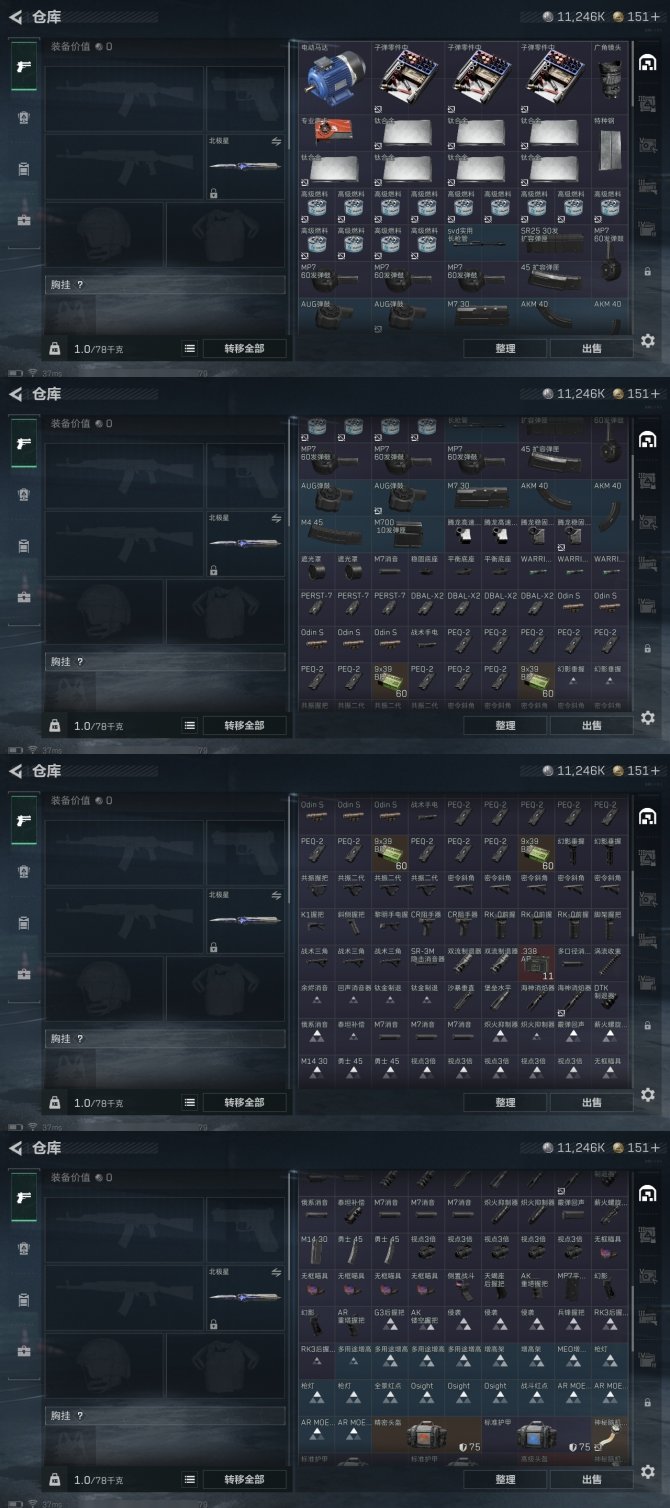Image resolution: width=670 pixels, height=1508 pixels.
Task: Click 整理 sort button in topmost screenshot
Action: tap(505, 348)
